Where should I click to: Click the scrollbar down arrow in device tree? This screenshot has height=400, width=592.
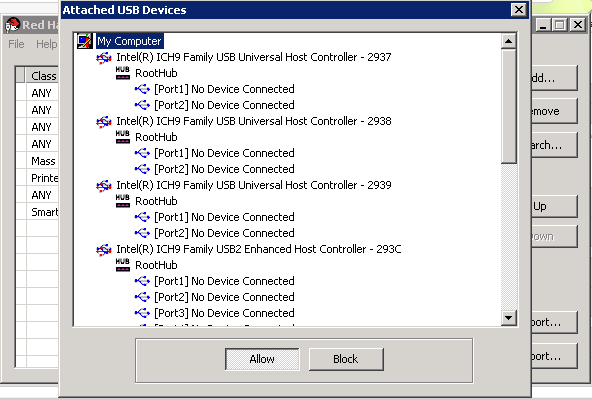[x=509, y=318]
